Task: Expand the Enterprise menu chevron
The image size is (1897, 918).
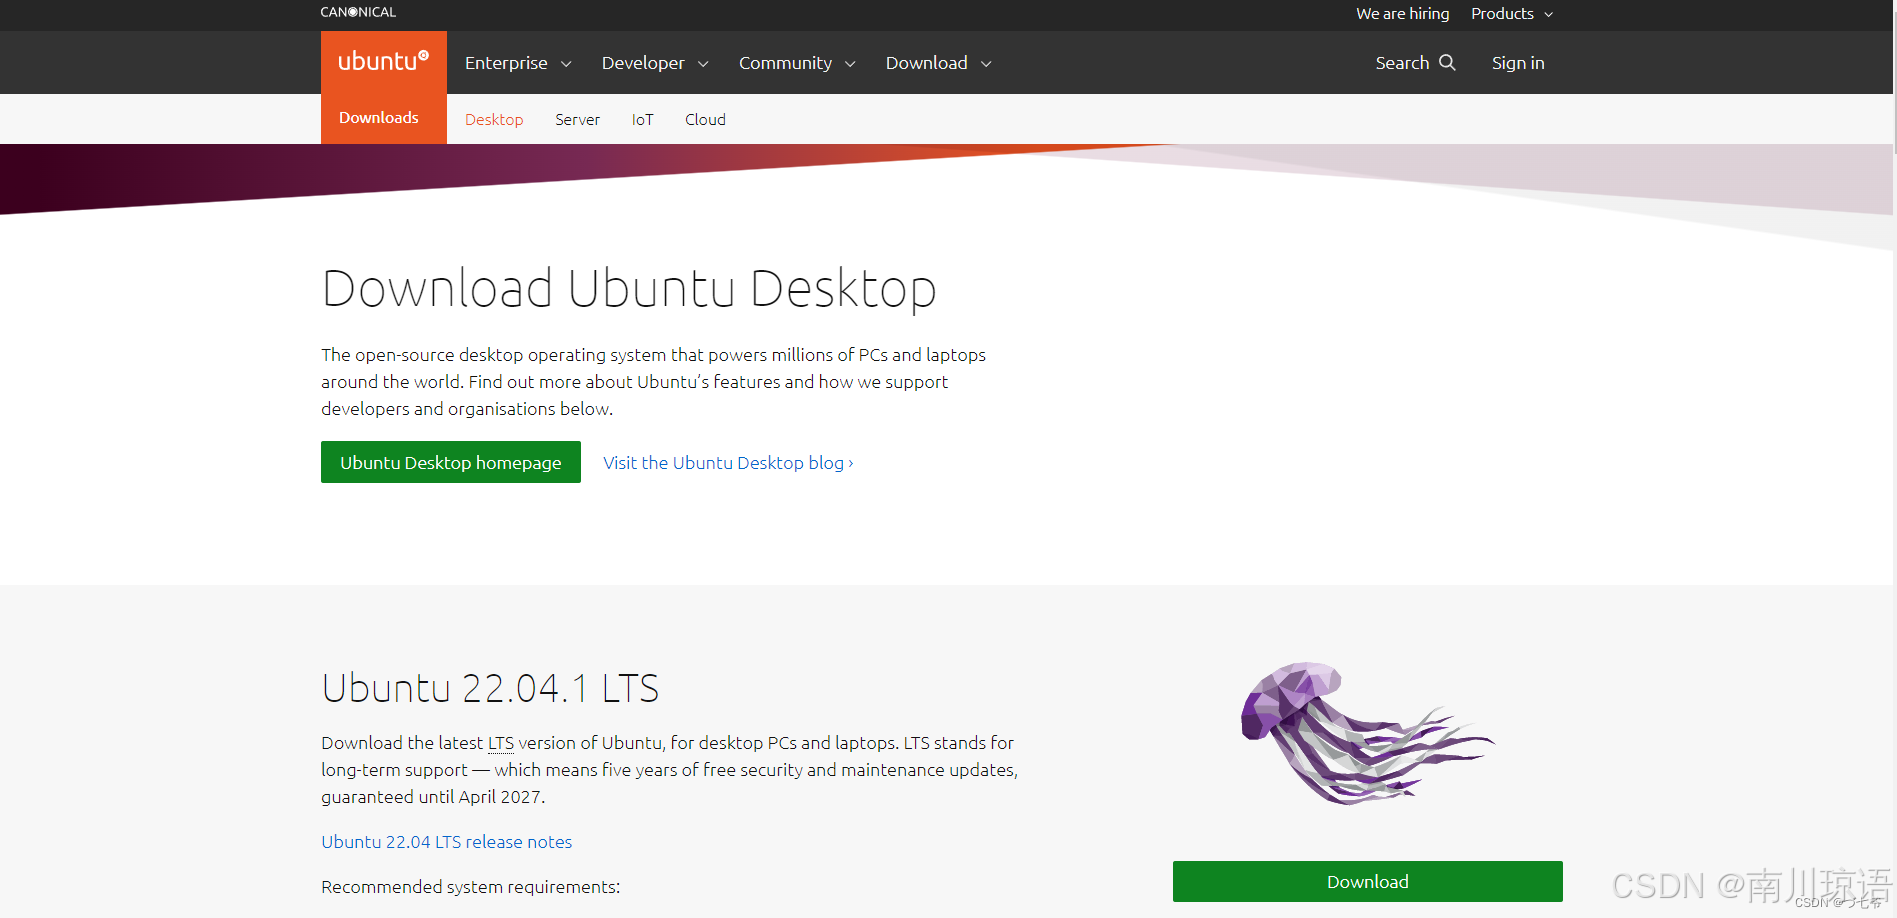Action: pyautogui.click(x=566, y=64)
